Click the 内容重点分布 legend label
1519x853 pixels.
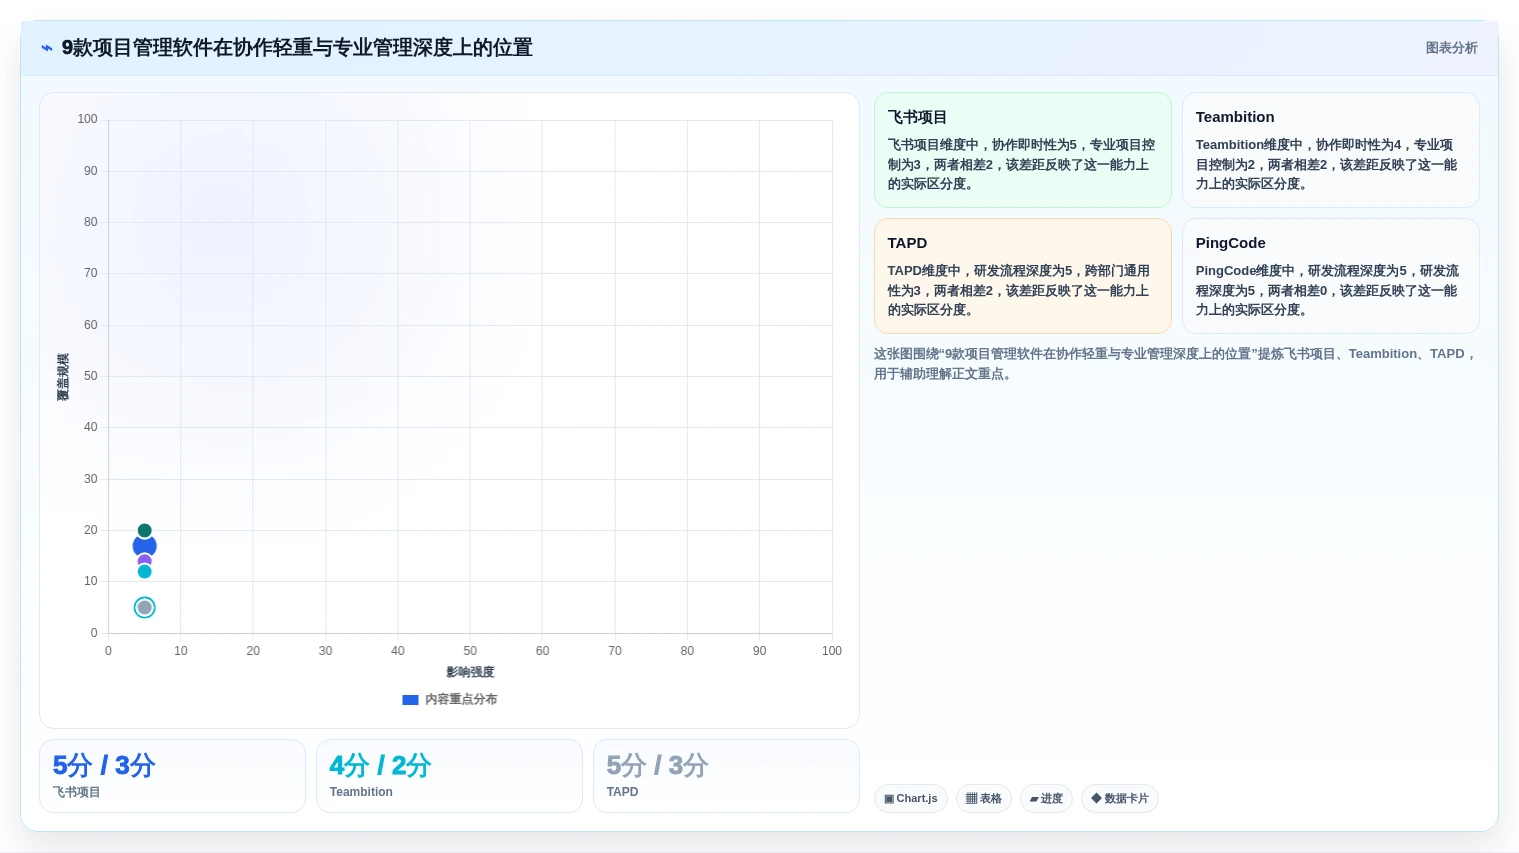461,700
